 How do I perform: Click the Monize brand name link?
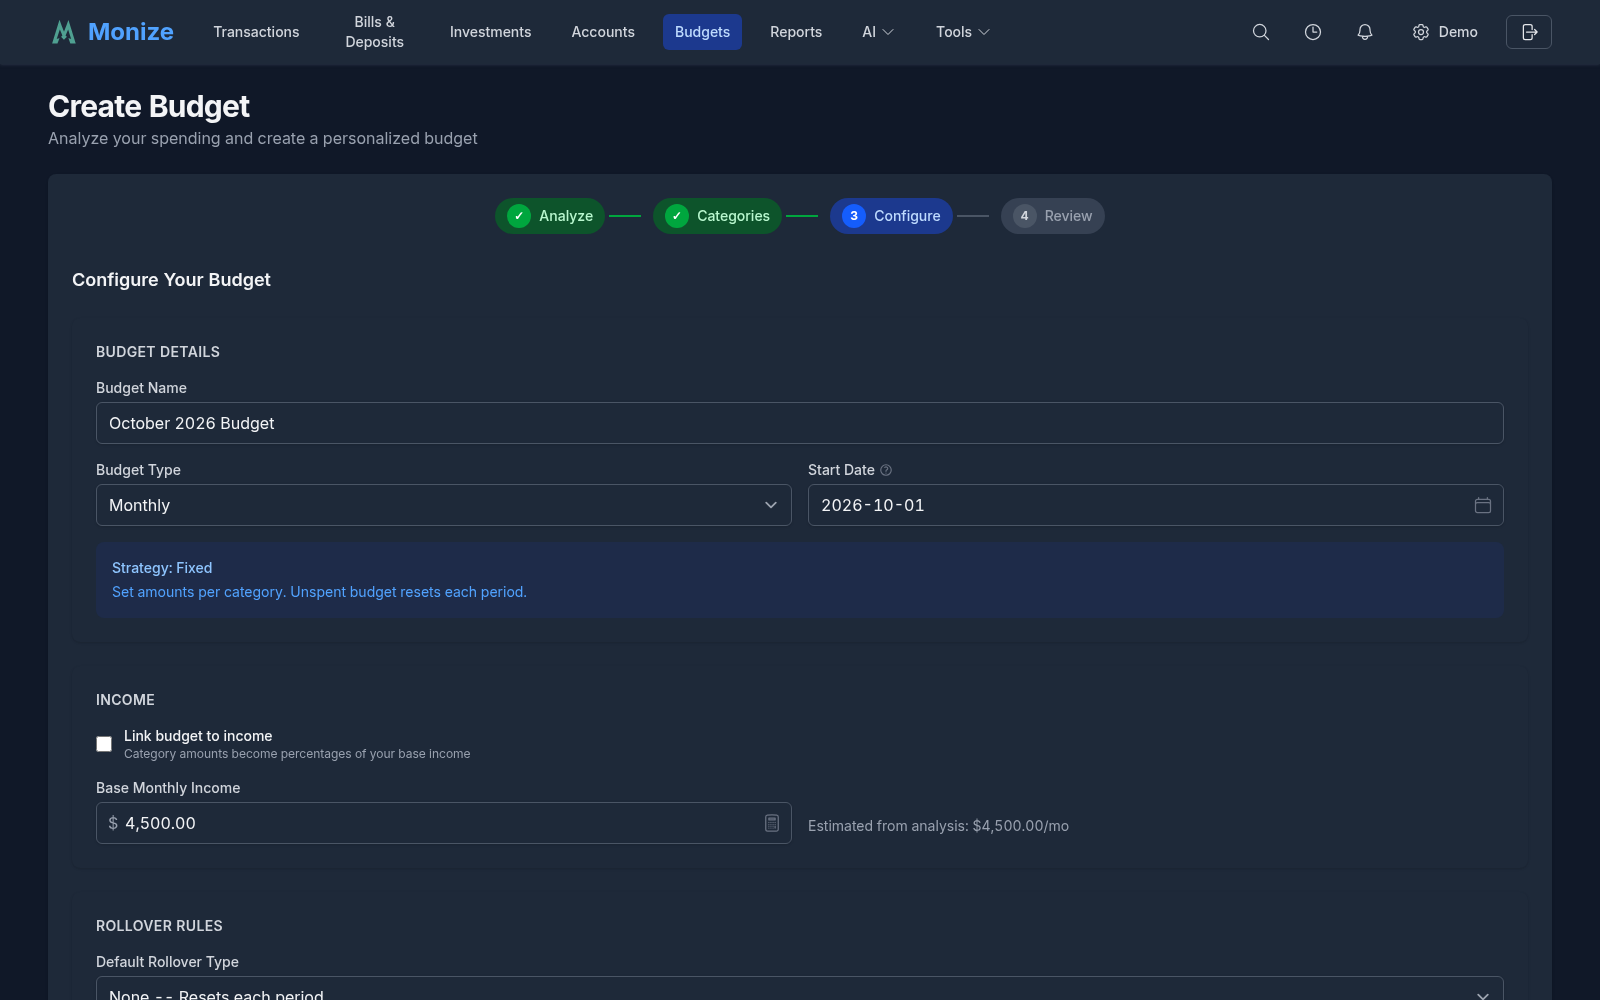[131, 32]
